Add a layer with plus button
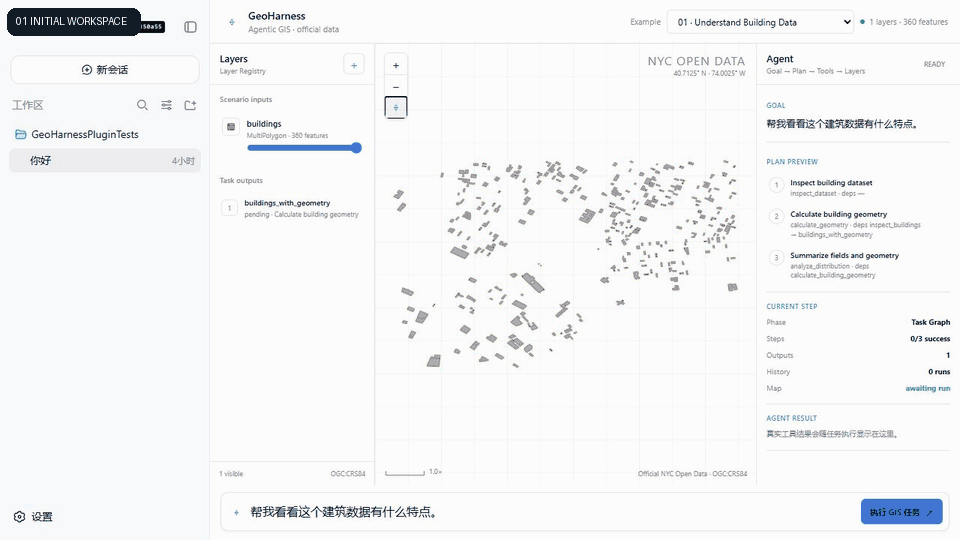Screen dimensions: 960x540 coord(354,65)
